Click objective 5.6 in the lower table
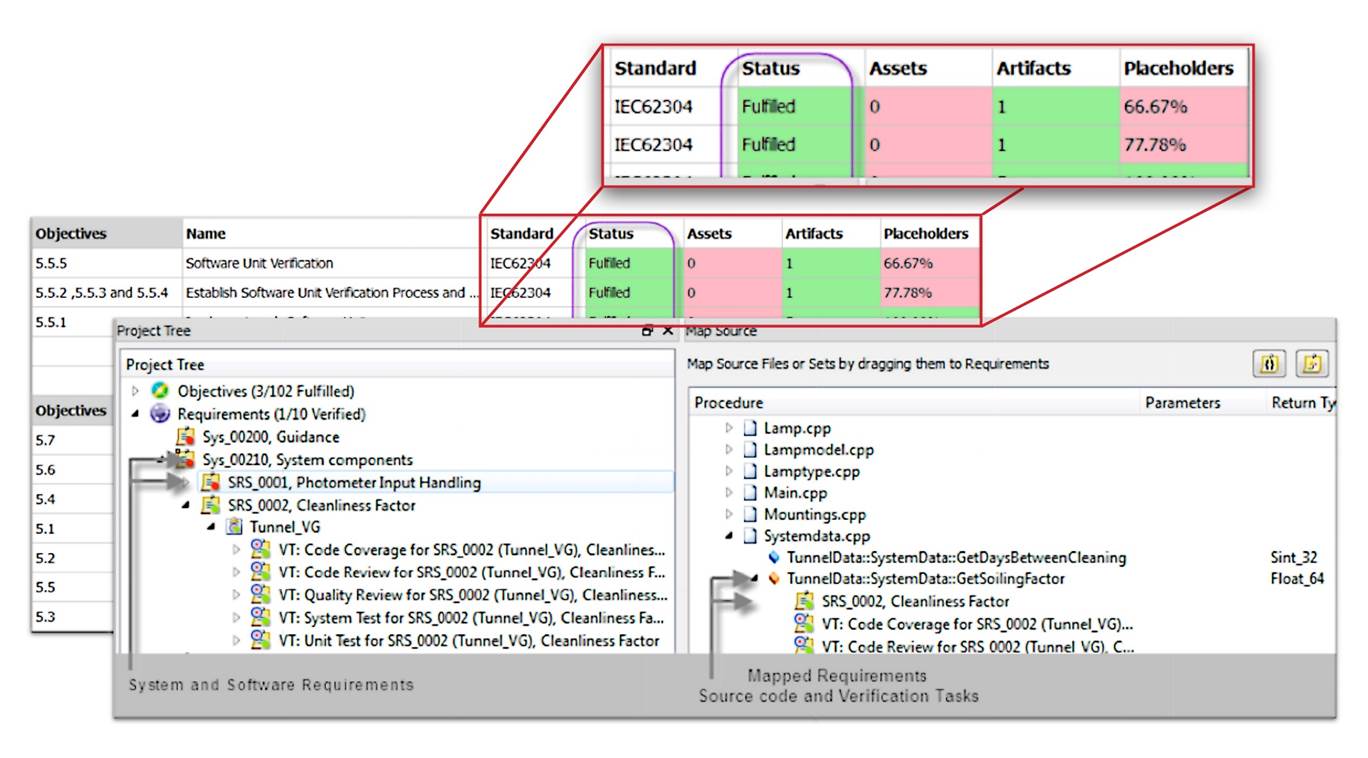The image size is (1368, 758). coord(71,470)
